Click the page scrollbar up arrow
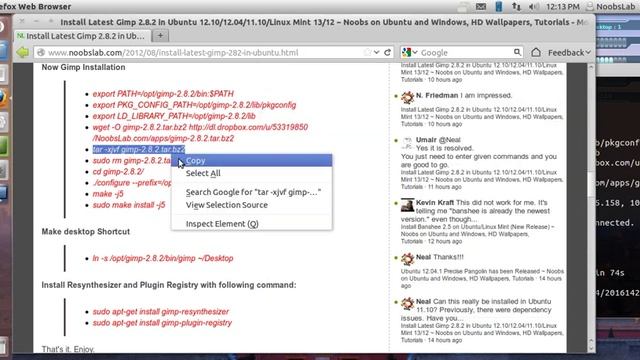The height and width of the screenshot is (360, 640). [591, 67]
